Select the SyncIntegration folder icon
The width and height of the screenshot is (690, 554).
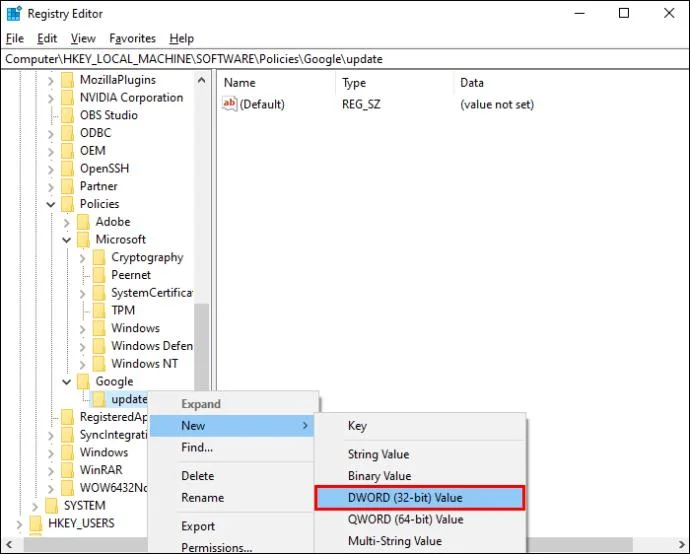(x=67, y=435)
